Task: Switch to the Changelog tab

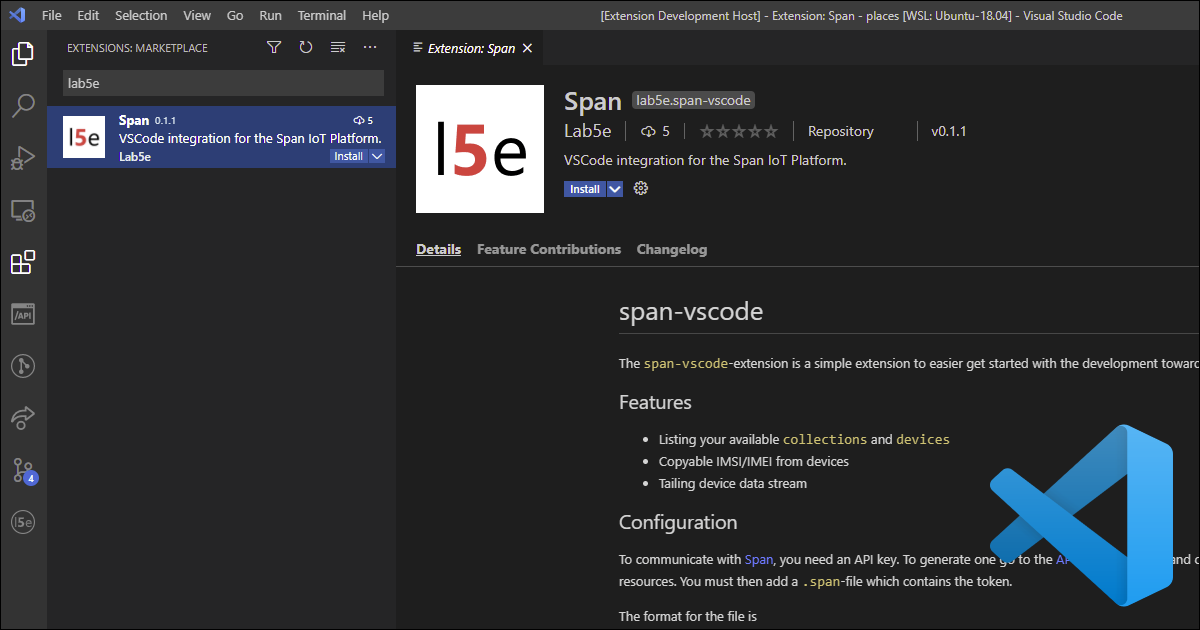Action: (672, 249)
